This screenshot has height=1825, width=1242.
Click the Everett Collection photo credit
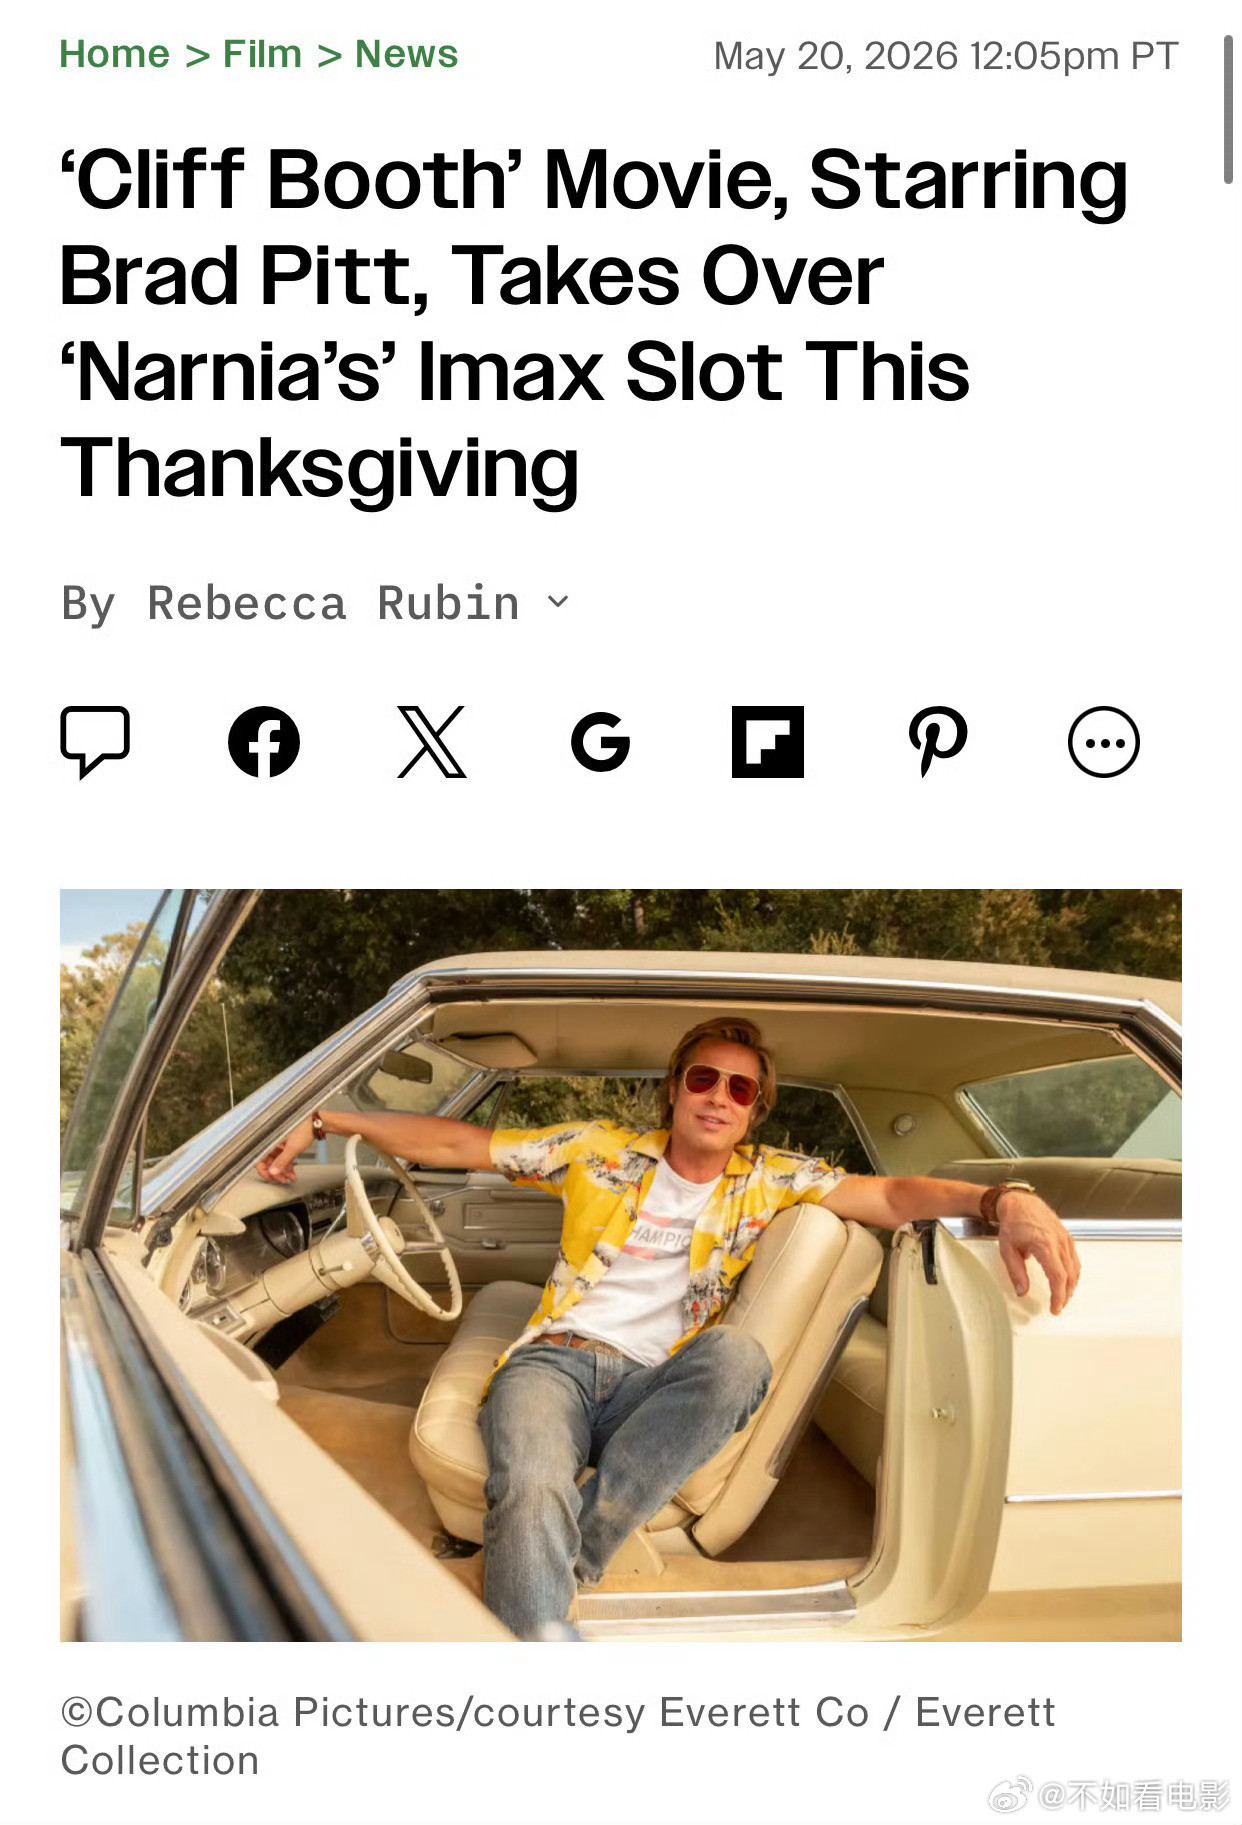click(558, 1736)
